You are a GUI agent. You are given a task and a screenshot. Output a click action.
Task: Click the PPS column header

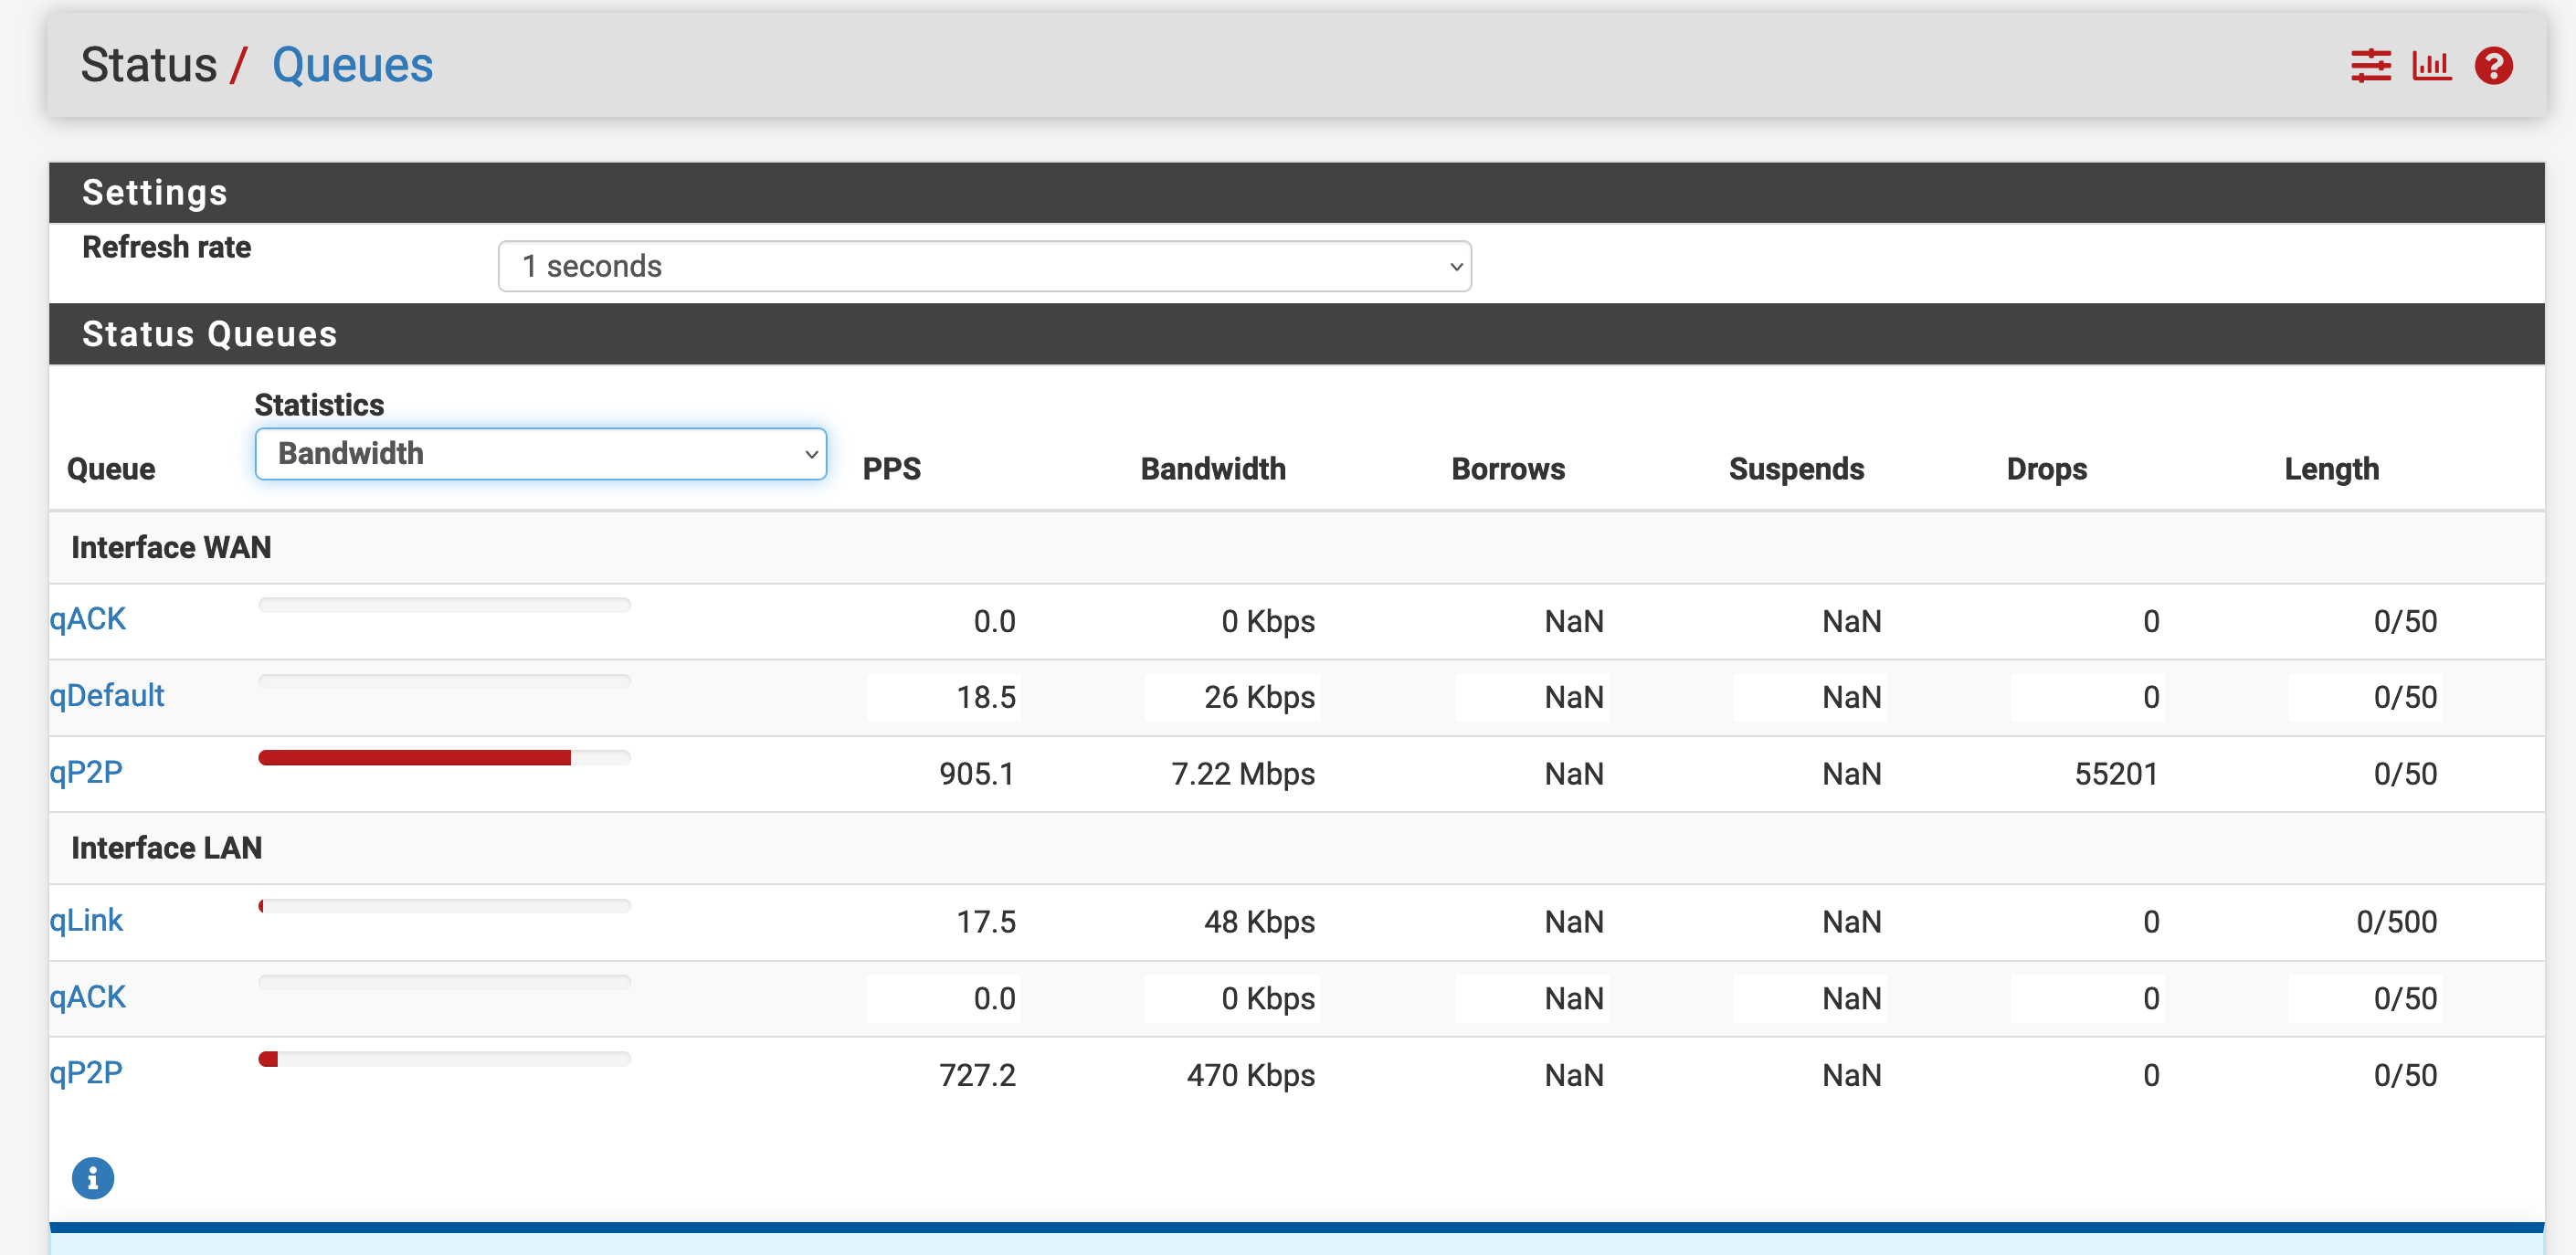[x=891, y=469]
